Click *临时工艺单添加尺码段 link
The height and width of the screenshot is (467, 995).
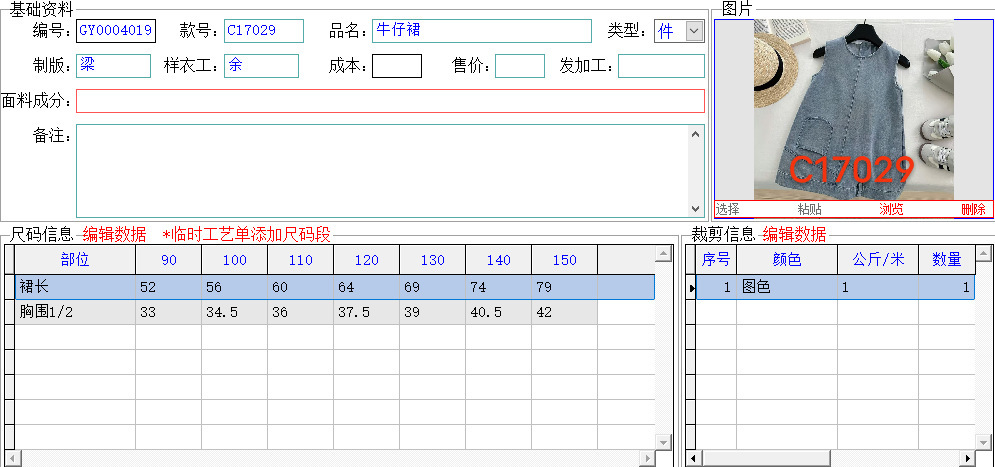point(247,235)
